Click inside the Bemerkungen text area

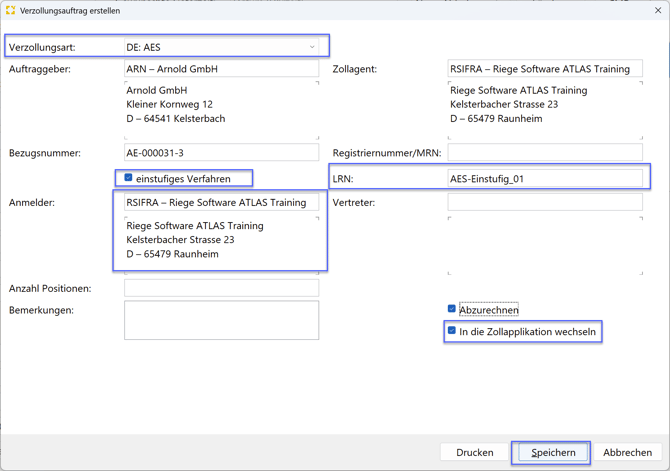(x=221, y=321)
